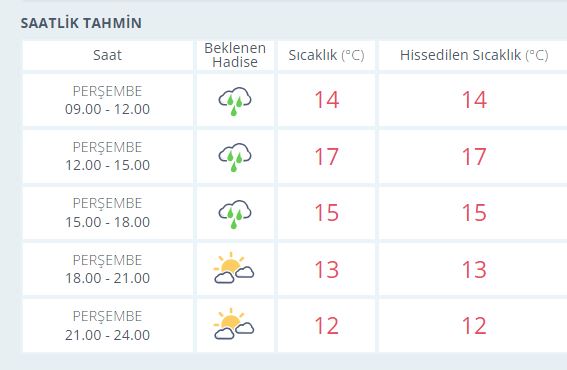Click the rain icon for 09.00 - 12.00

point(235,101)
